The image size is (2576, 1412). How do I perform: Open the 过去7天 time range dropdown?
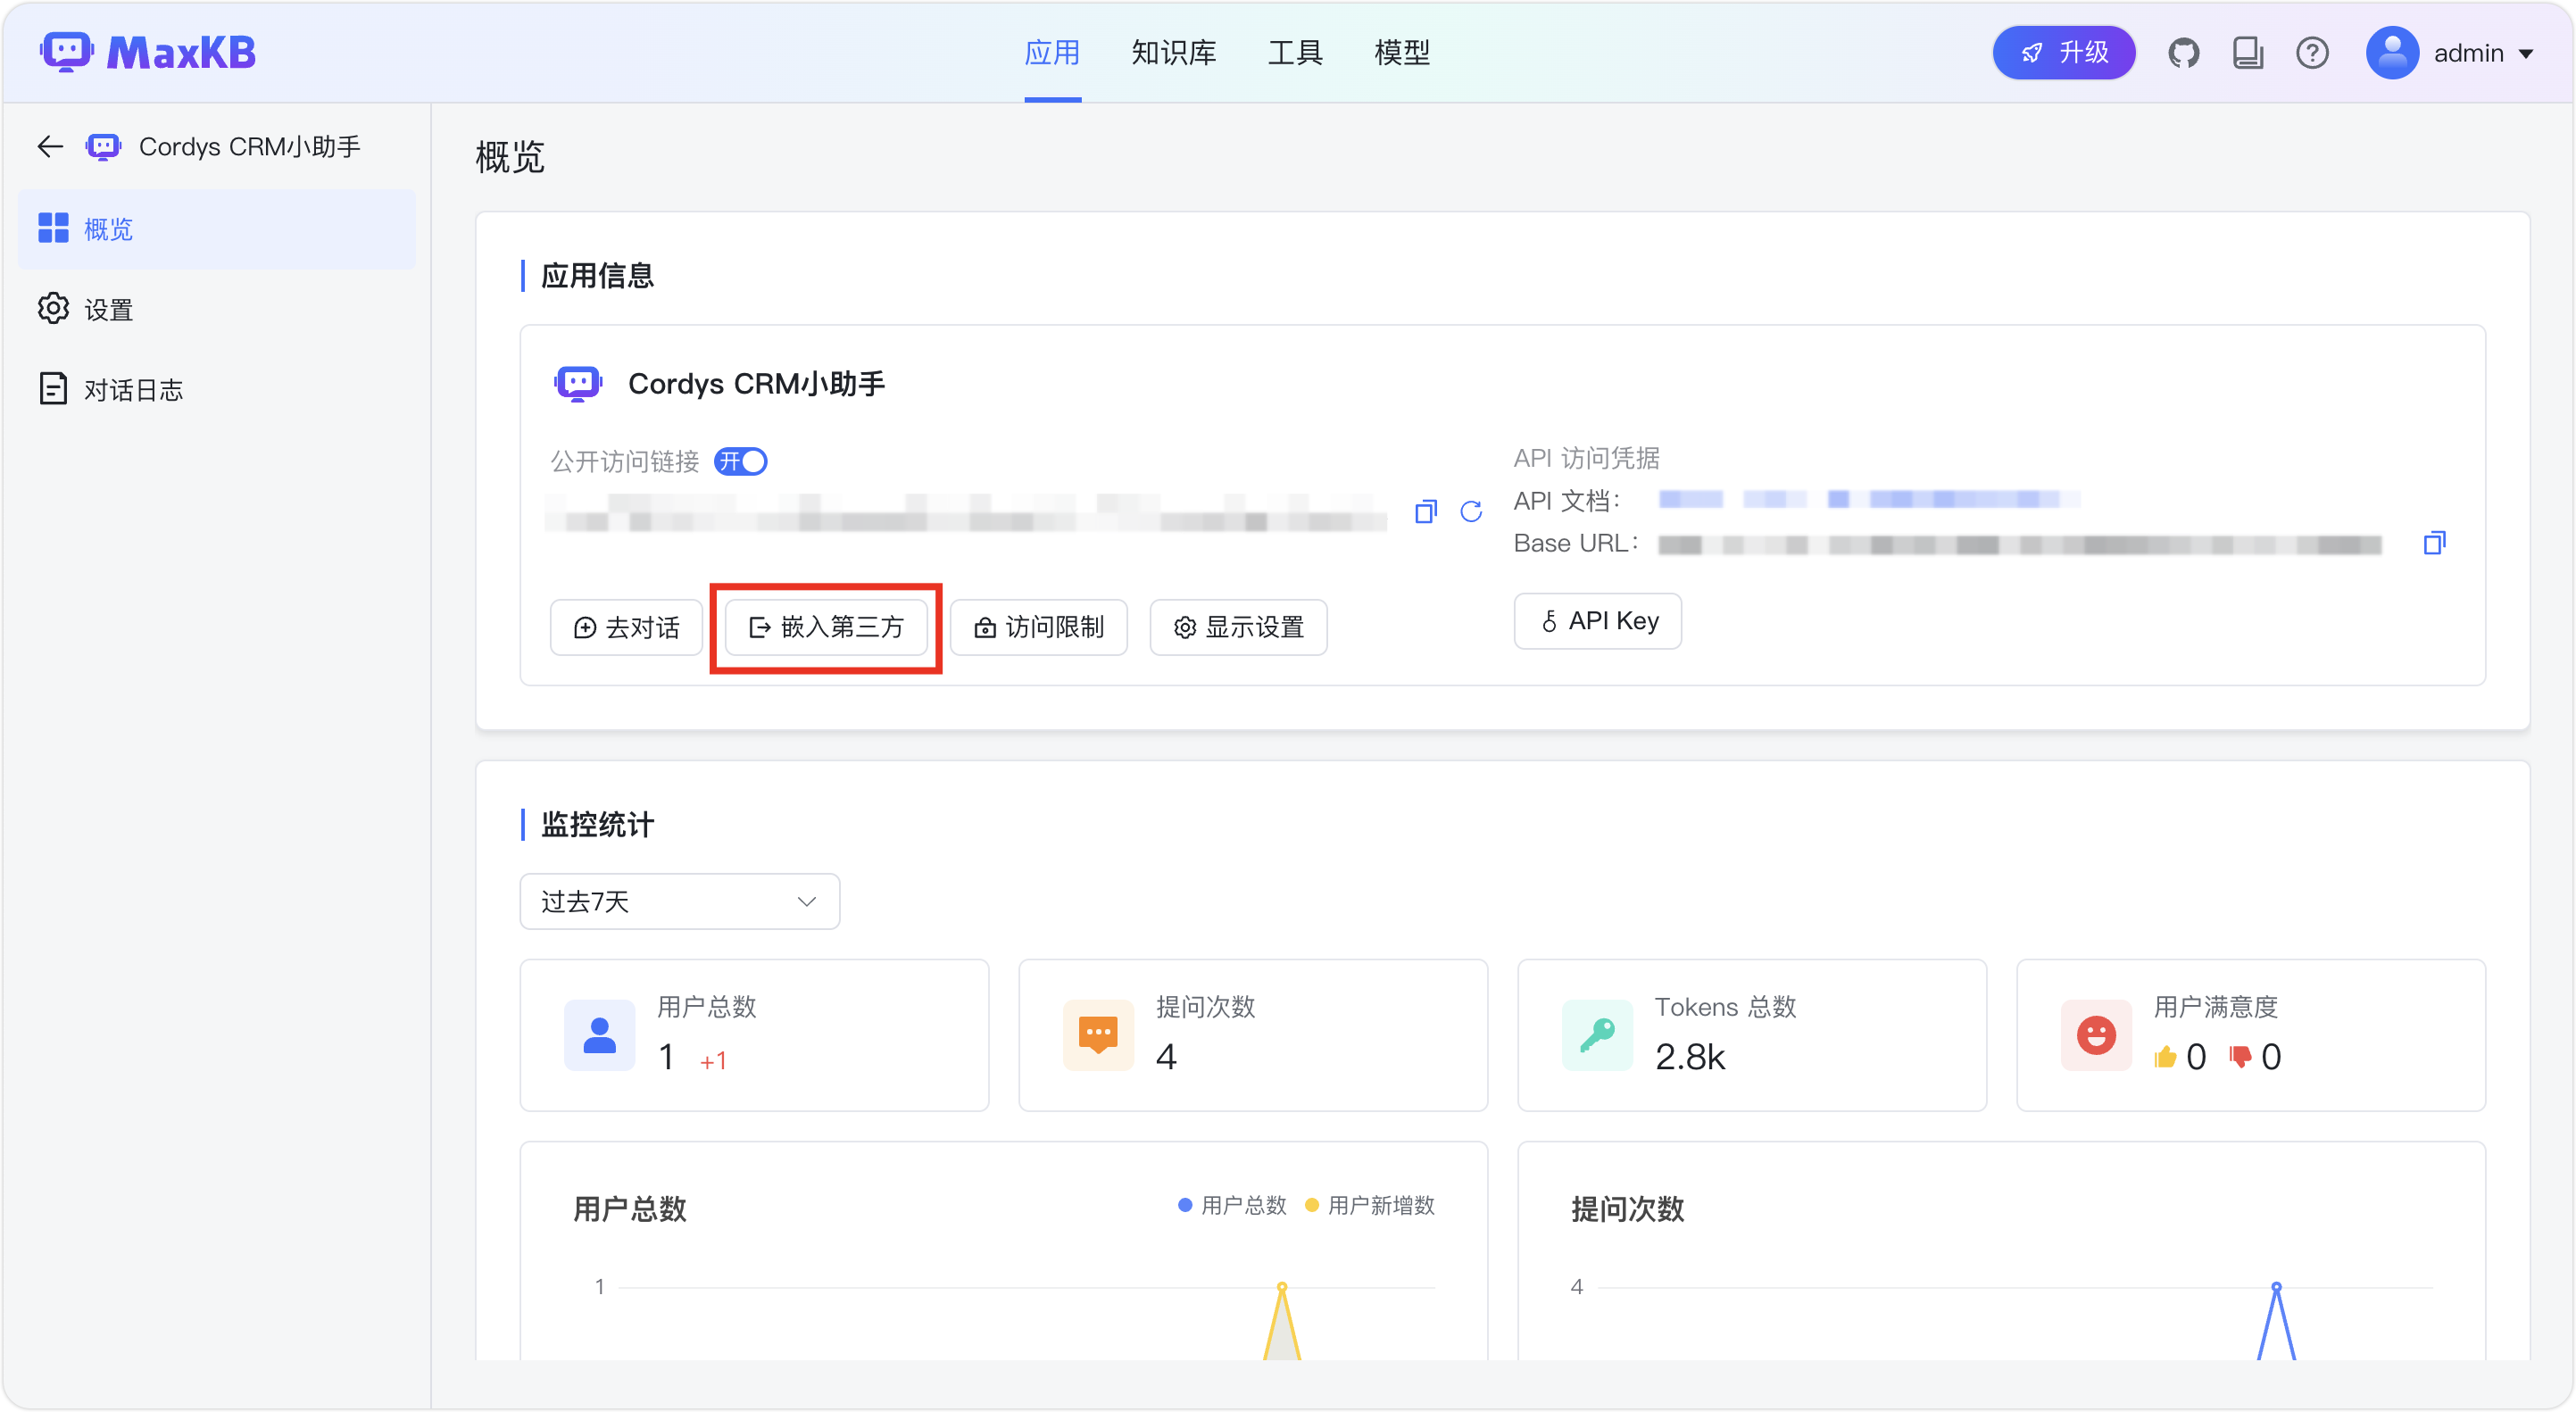(679, 901)
